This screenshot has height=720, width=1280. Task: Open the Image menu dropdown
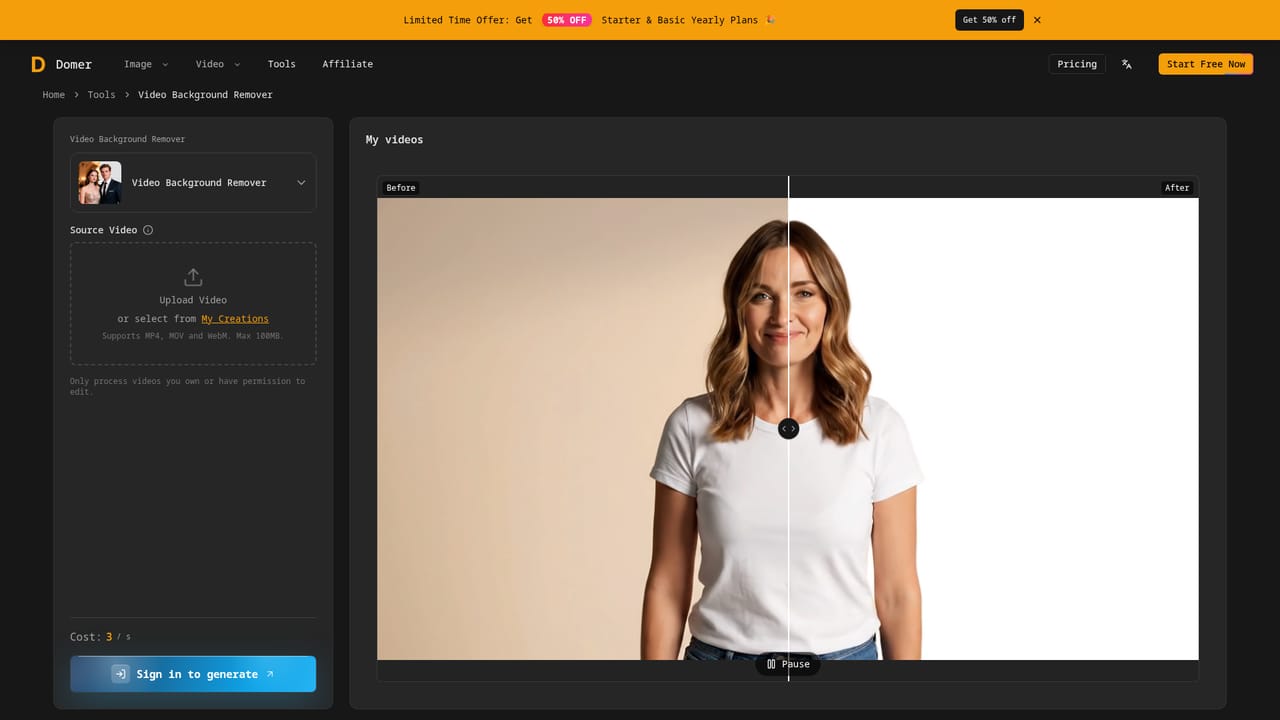146,64
